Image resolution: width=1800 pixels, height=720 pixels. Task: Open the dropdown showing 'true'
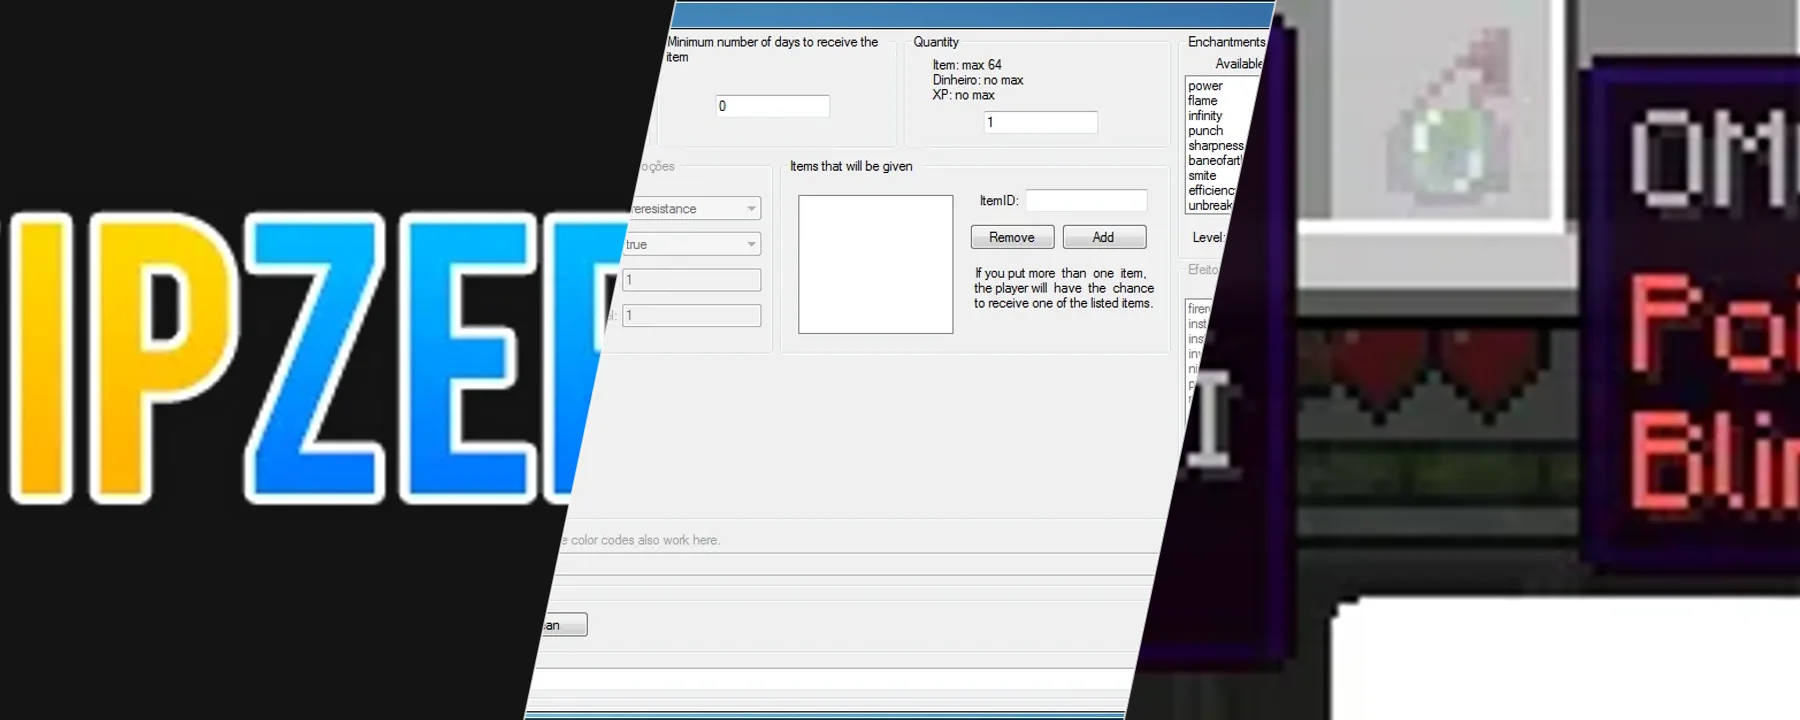click(x=691, y=244)
